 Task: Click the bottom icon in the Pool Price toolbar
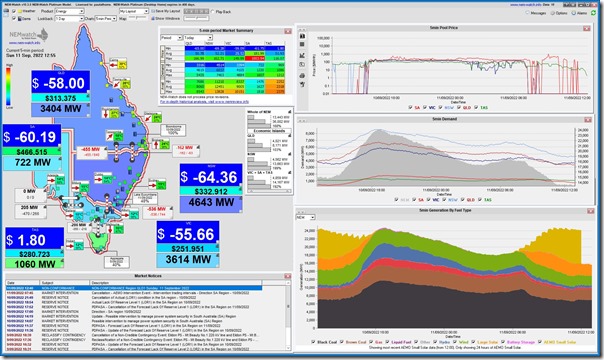point(302,84)
